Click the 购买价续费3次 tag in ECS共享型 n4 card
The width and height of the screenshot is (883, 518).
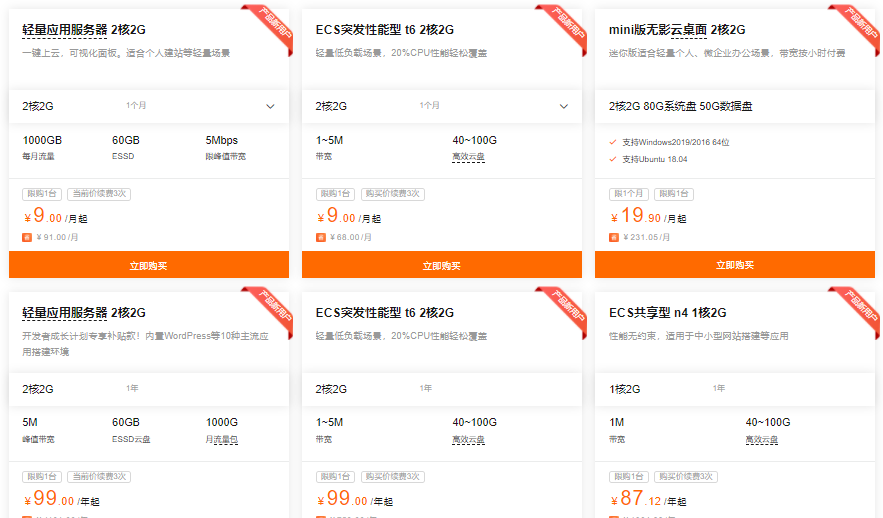coord(685,476)
